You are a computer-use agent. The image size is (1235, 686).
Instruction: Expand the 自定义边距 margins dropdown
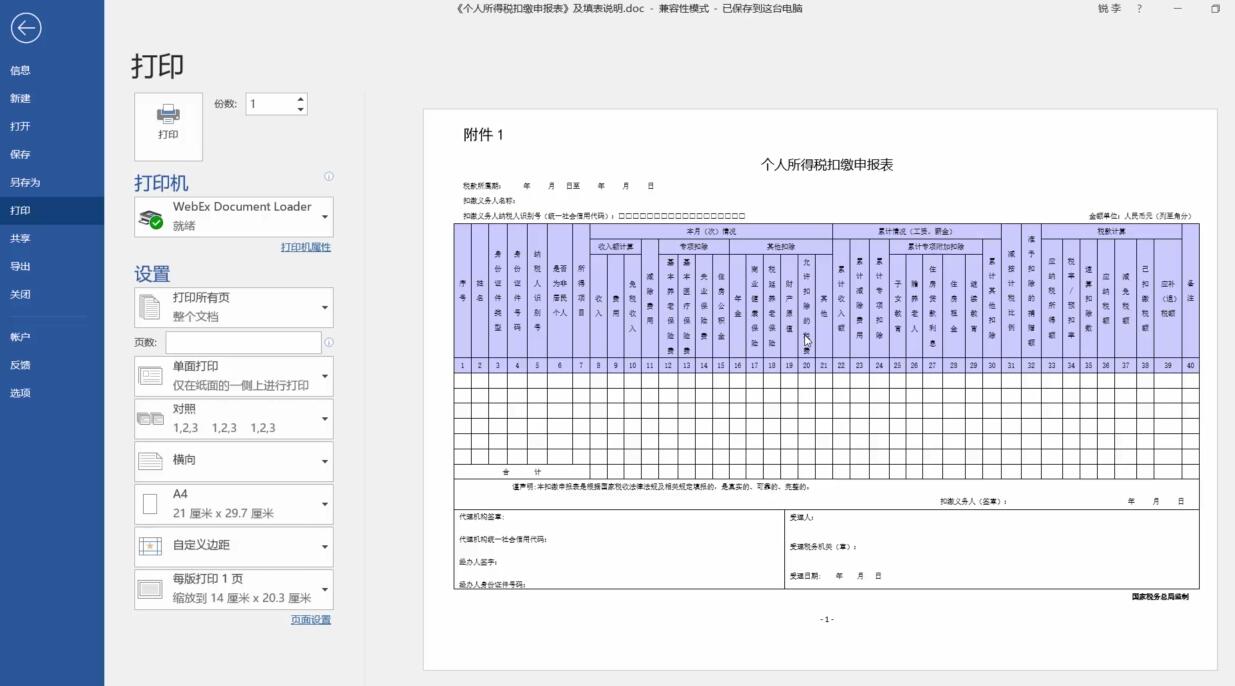[234, 546]
